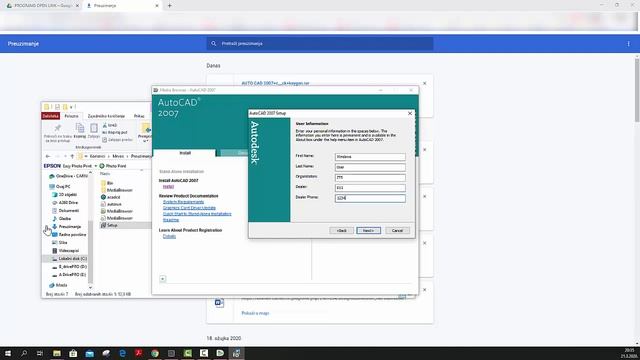Screen dimensions: 640x360
Task: Open the Zajedničko korištenje ribbon tab
Action: [106, 116]
